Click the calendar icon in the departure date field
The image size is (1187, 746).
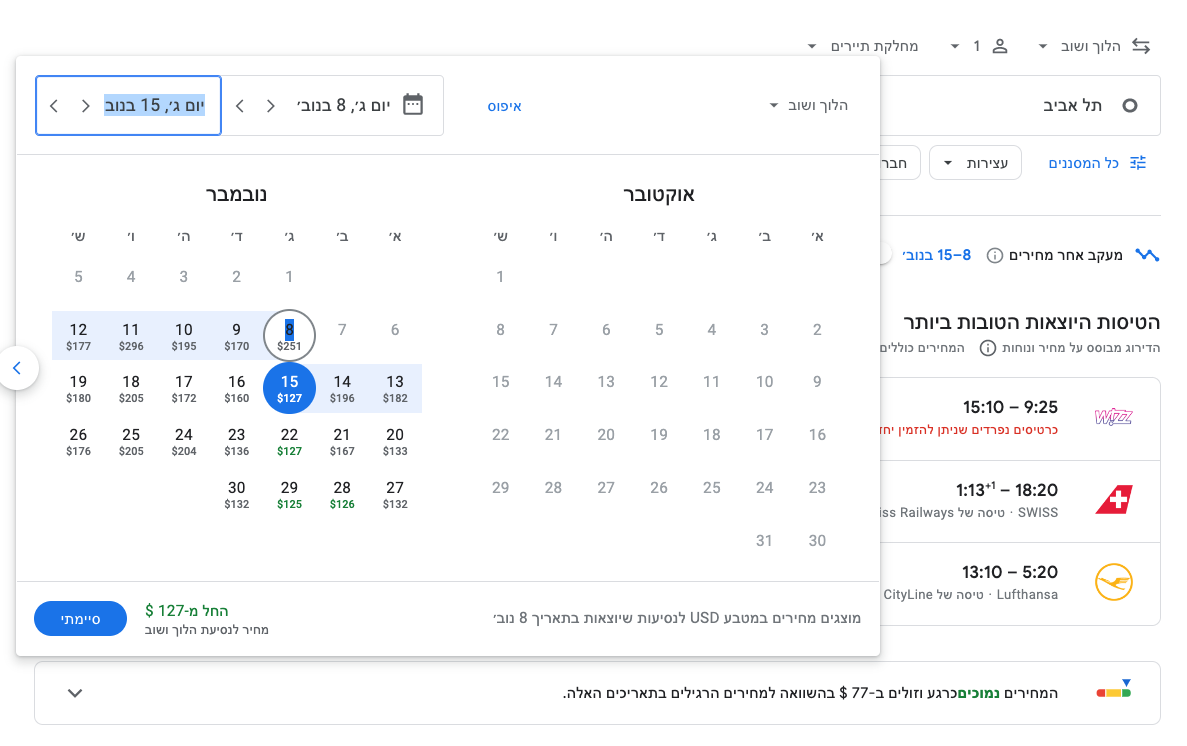pyautogui.click(x=413, y=105)
